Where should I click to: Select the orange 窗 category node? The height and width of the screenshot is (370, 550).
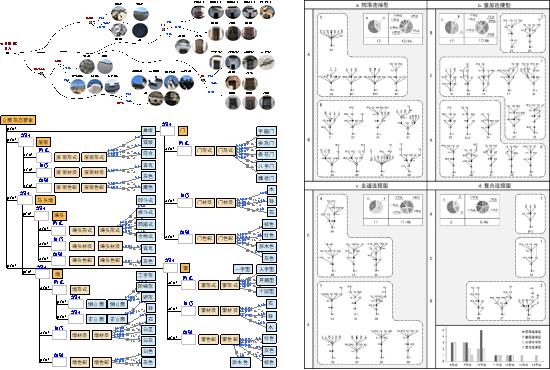click(x=185, y=268)
